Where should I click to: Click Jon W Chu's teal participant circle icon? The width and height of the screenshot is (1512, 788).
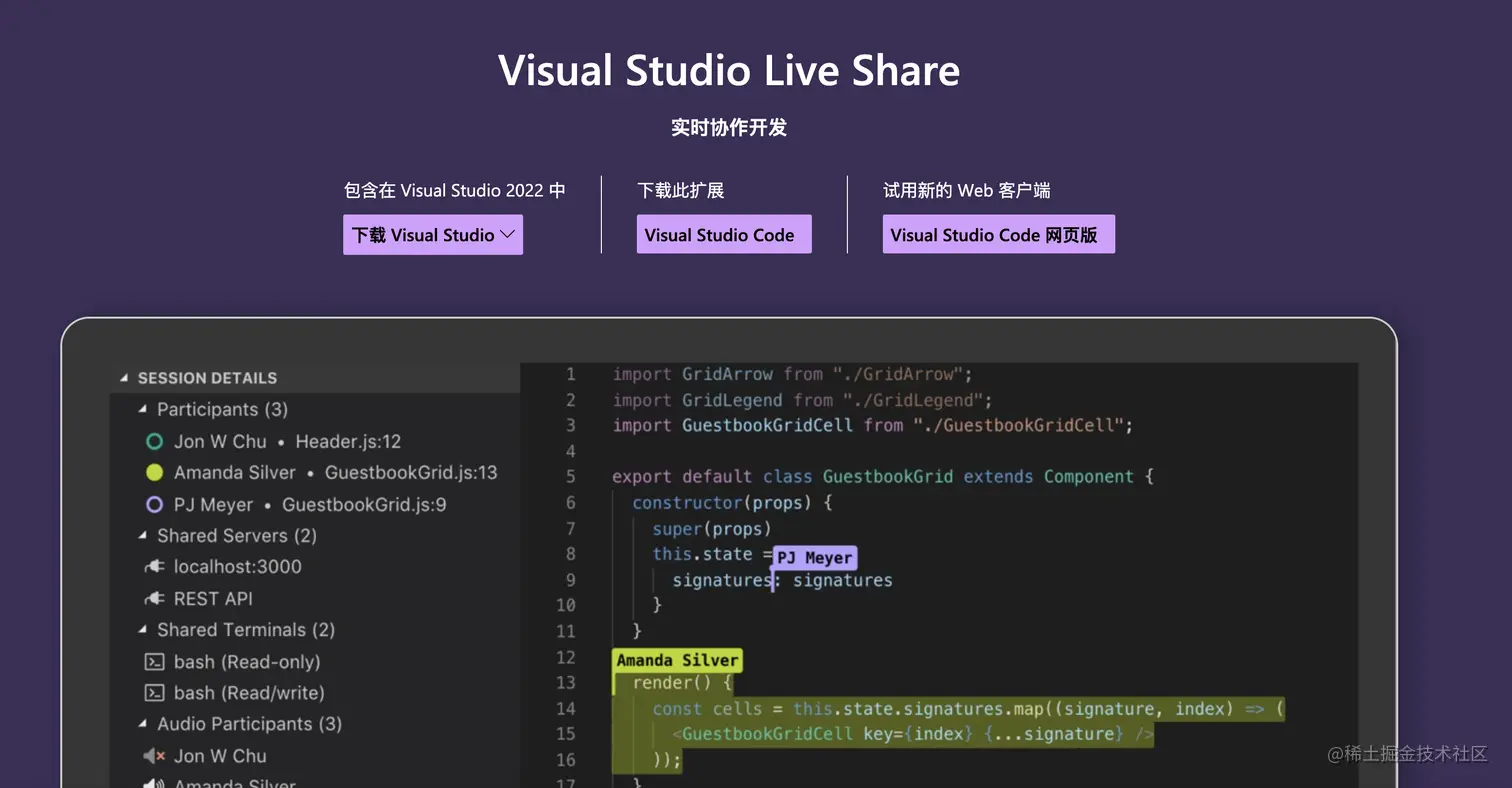pyautogui.click(x=154, y=441)
